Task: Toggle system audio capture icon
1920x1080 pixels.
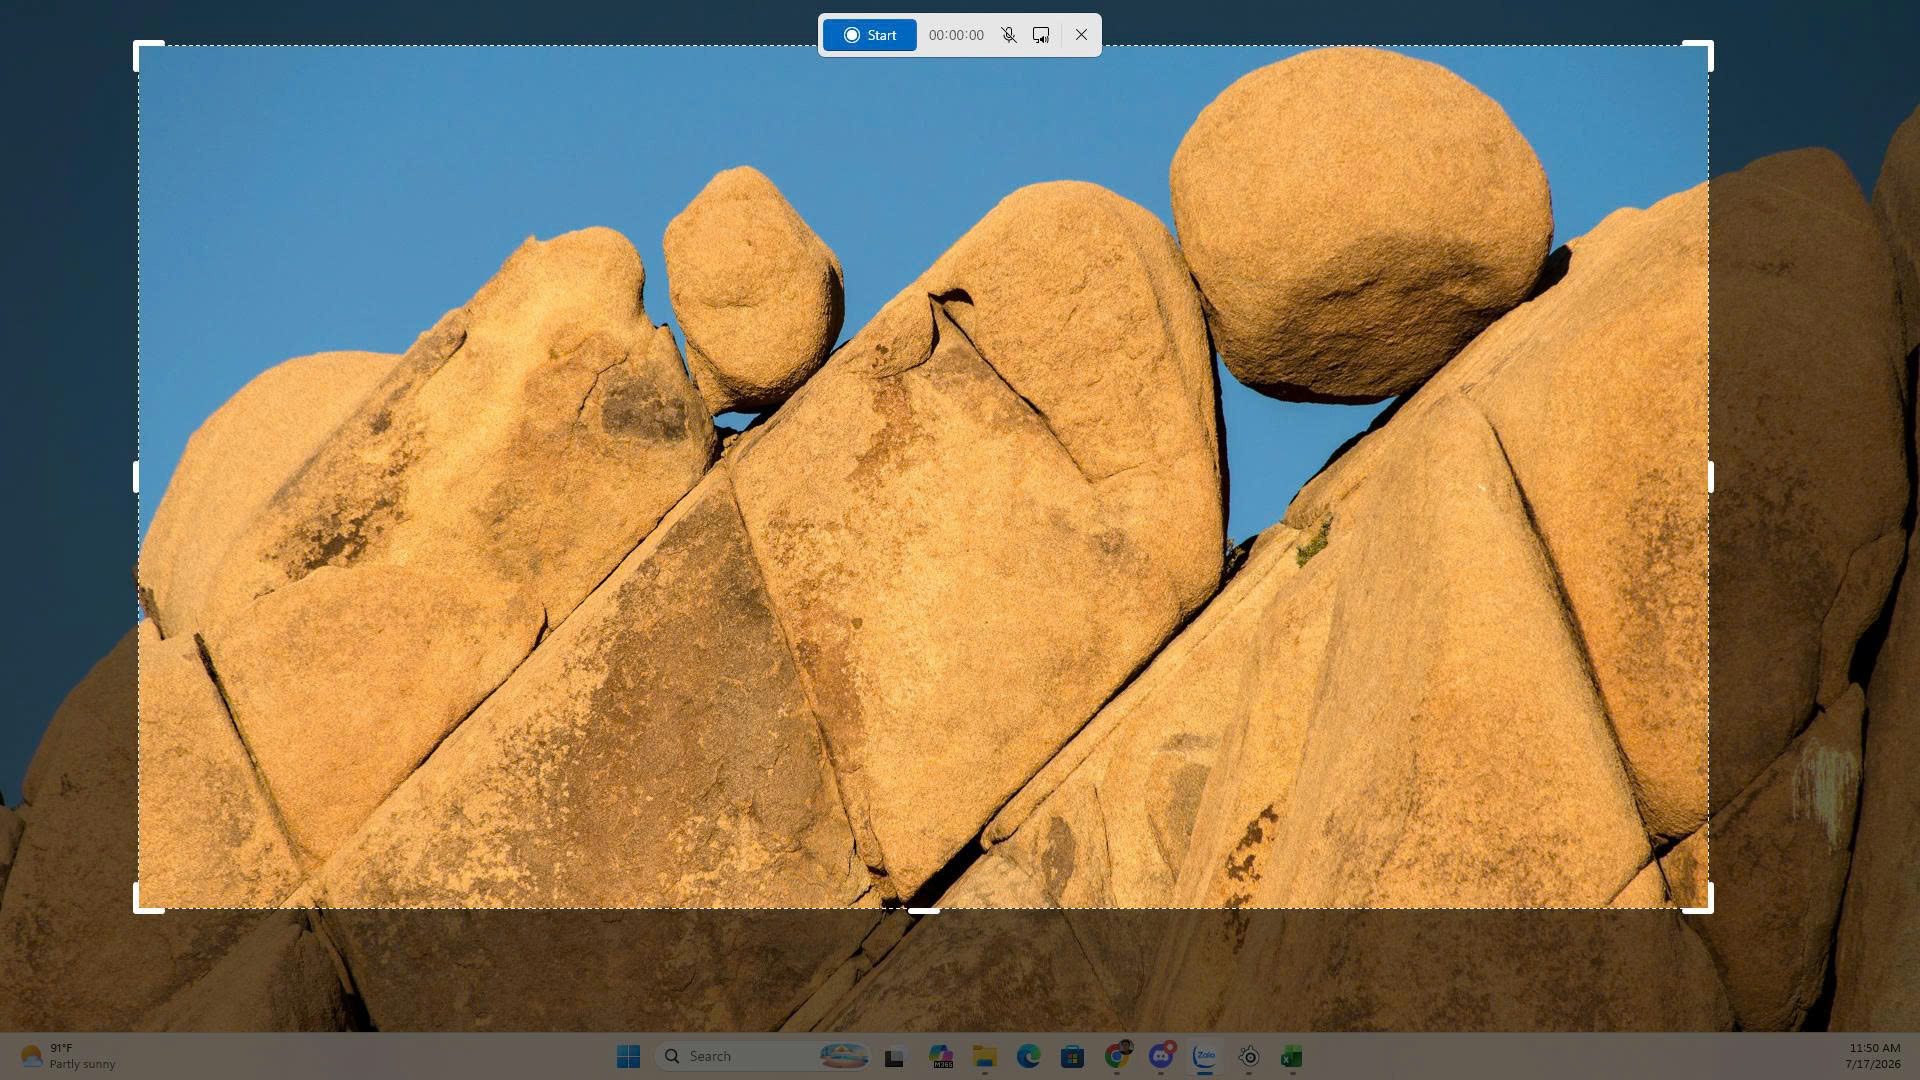Action: pos(1041,35)
